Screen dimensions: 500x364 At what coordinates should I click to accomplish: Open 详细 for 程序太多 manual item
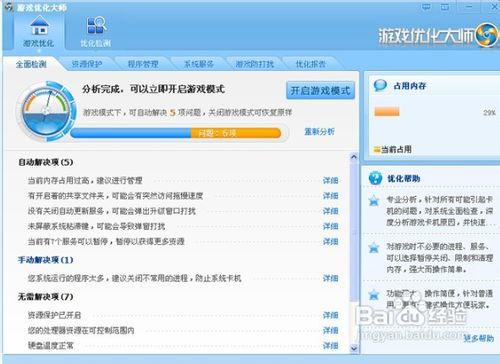click(330, 278)
